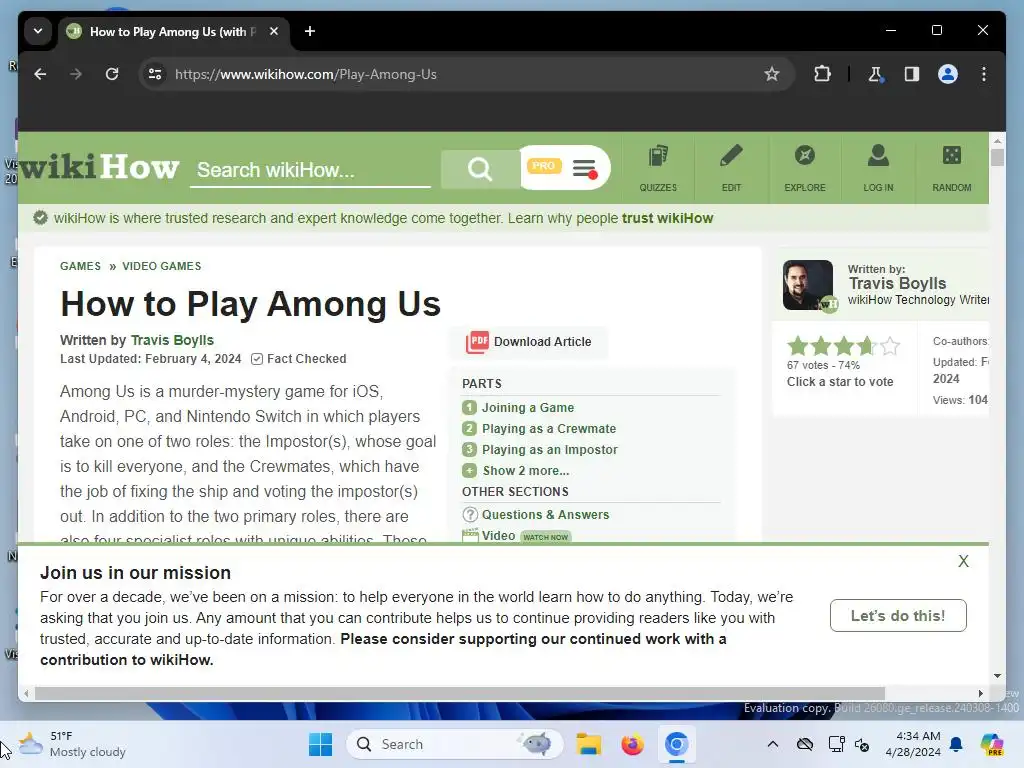
Task: Open the Chrome extensions puzzle icon
Action: point(822,74)
